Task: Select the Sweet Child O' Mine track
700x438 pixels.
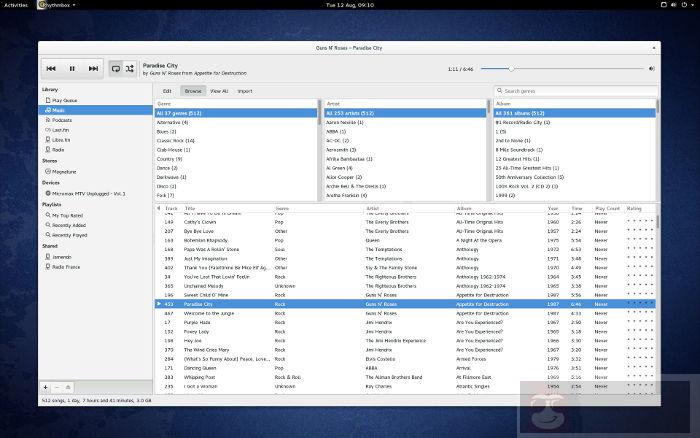Action: 405,295
